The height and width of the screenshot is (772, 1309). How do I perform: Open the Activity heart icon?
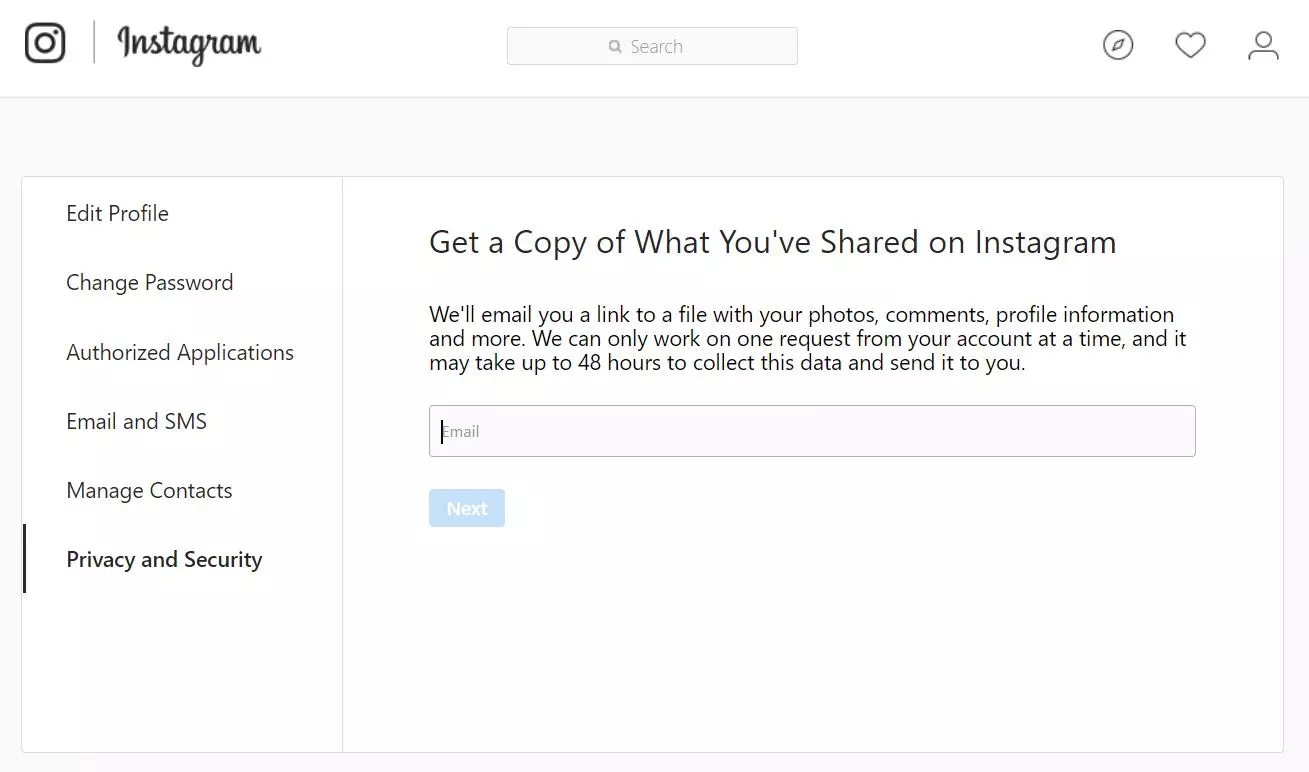tap(1190, 45)
